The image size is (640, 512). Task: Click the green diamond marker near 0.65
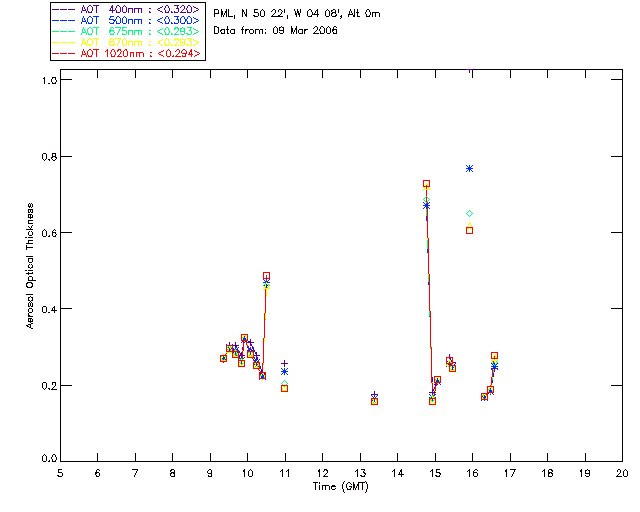click(x=469, y=214)
